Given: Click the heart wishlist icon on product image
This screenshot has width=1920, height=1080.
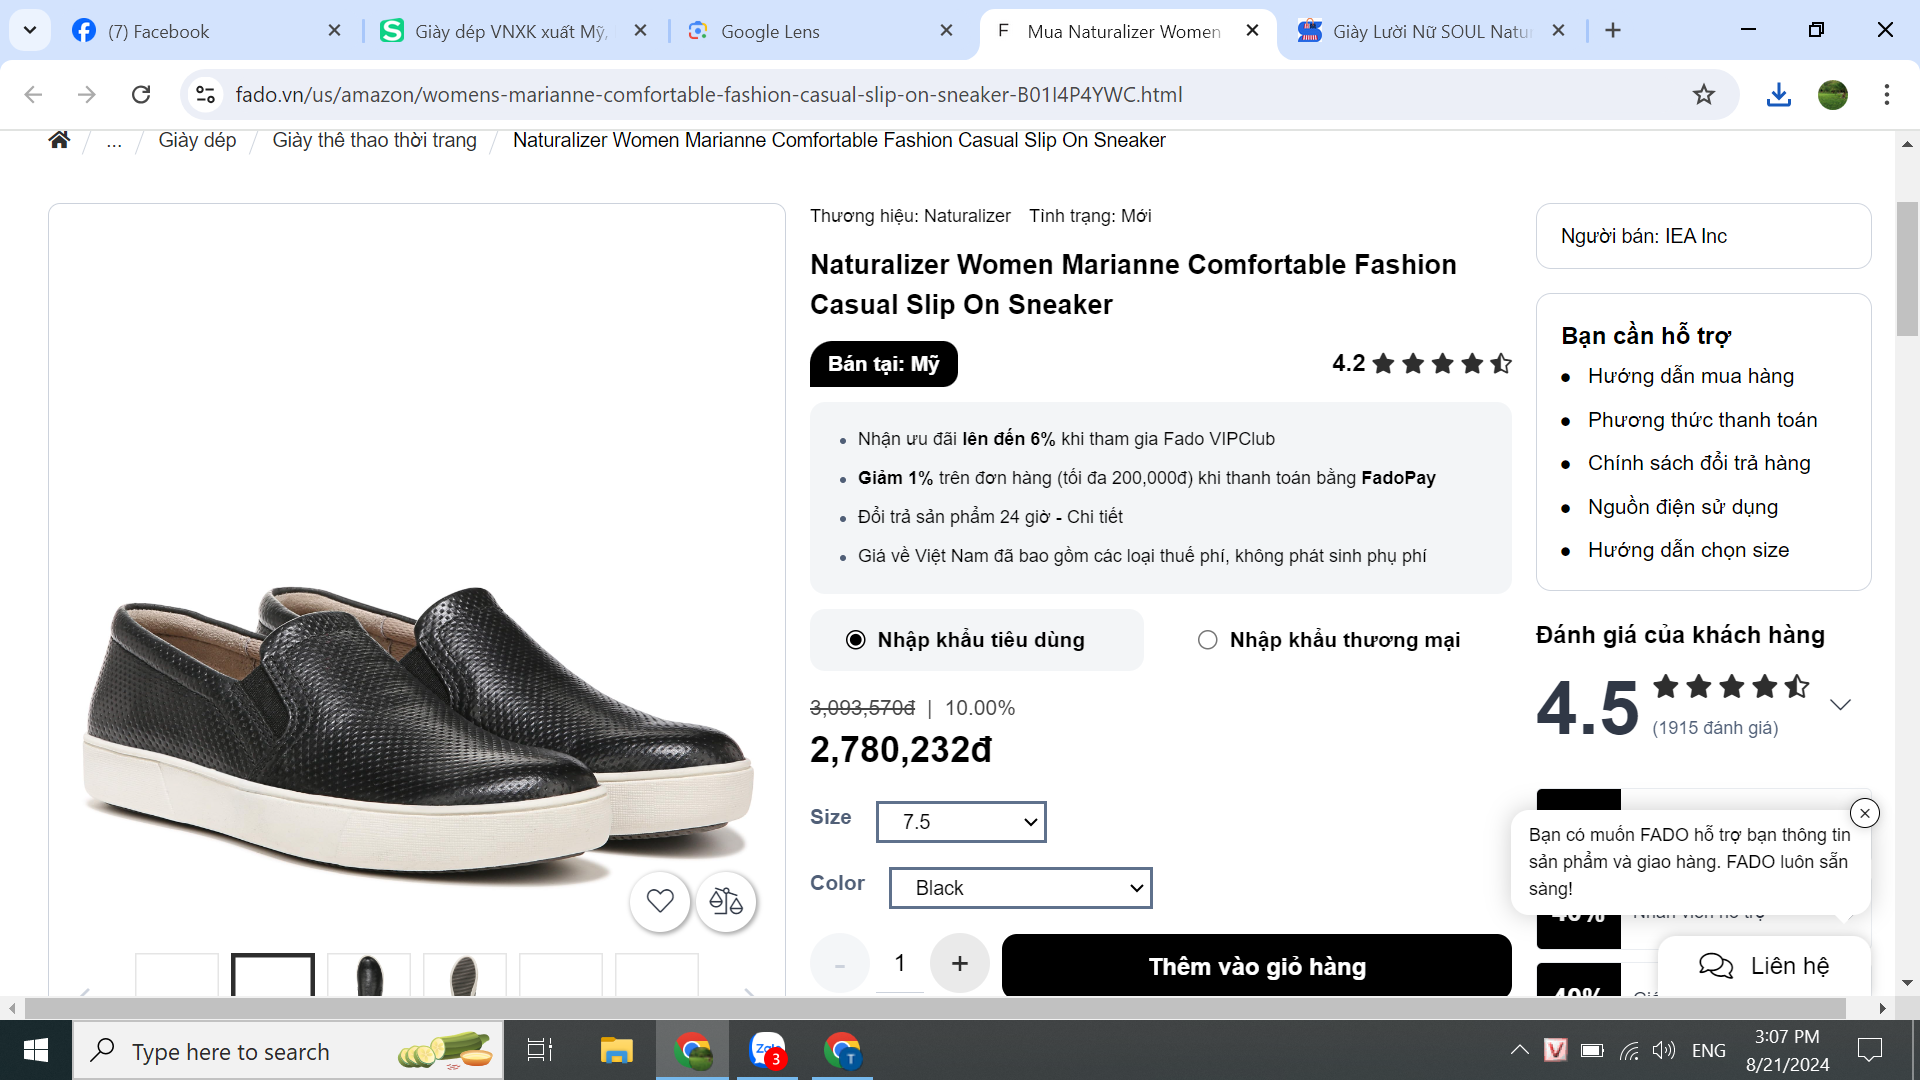Looking at the screenshot, I should [x=660, y=901].
